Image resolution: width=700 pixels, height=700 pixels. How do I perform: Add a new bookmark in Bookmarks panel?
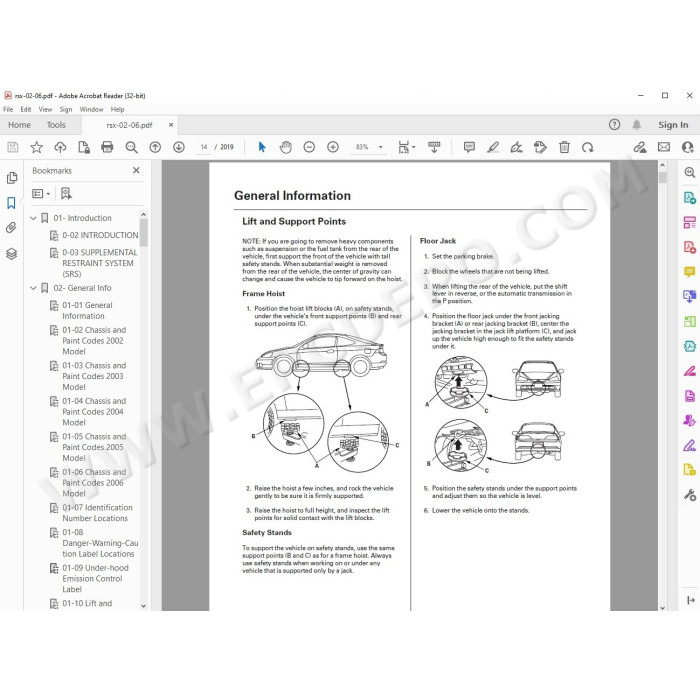(x=66, y=193)
